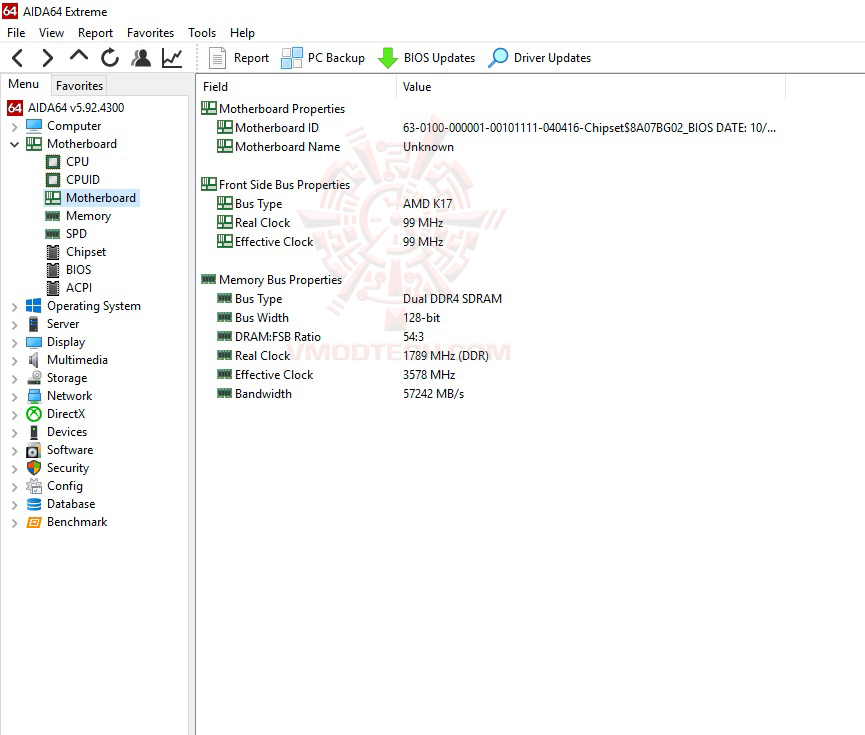The width and height of the screenshot is (865, 735).
Task: Select the CPU chip icon item
Action: coord(53,162)
